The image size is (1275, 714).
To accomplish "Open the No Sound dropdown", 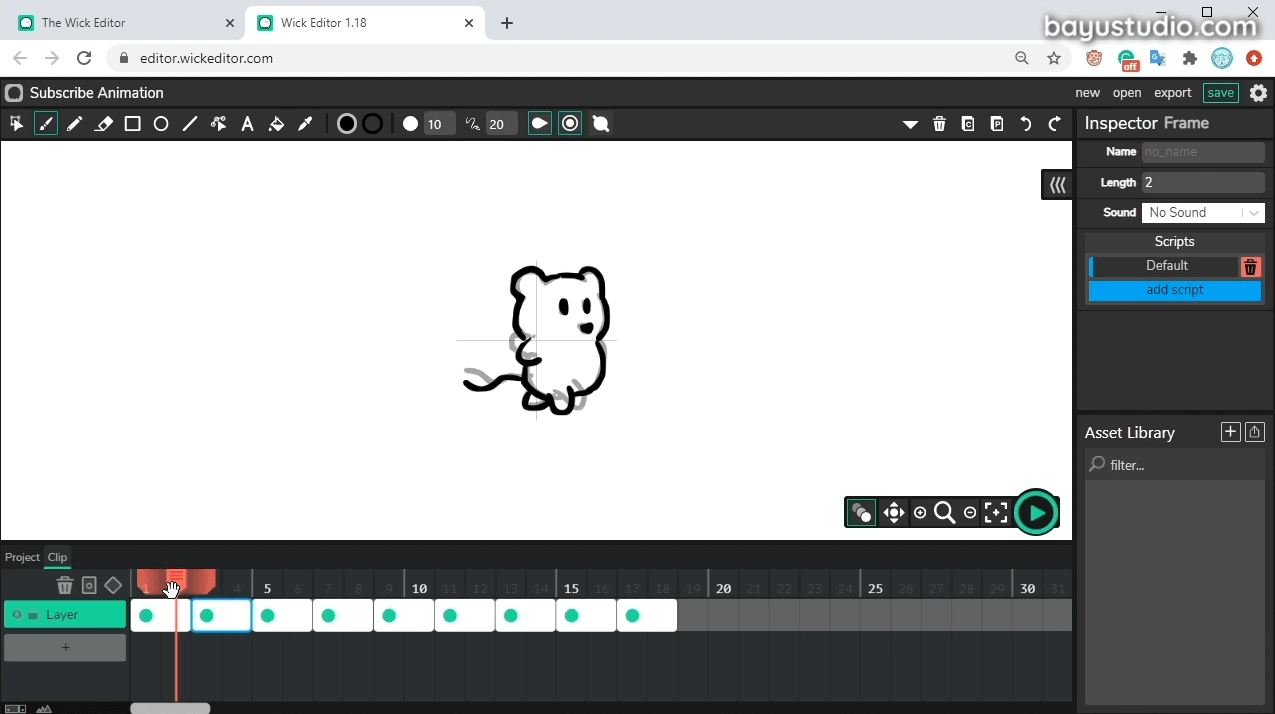I will click(1203, 212).
